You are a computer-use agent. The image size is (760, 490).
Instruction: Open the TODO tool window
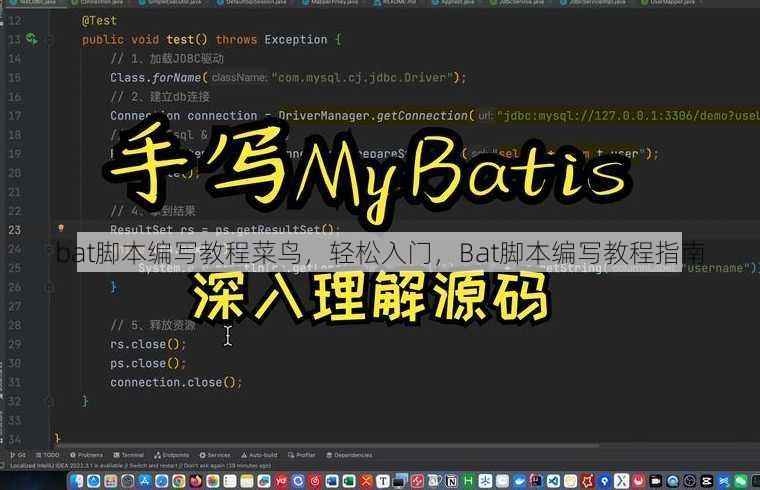tap(47, 455)
